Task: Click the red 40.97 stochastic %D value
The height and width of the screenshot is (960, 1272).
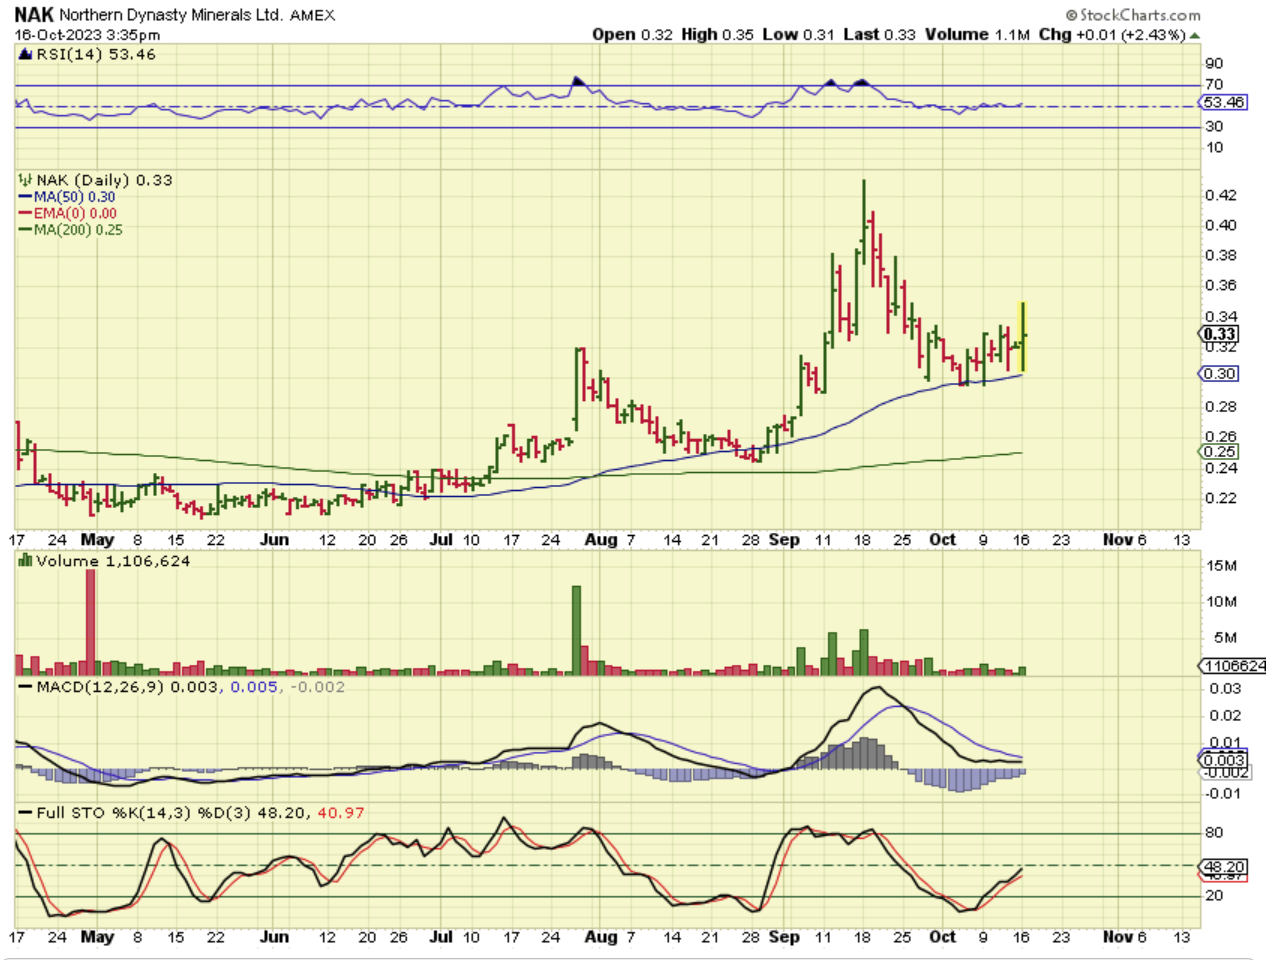Action: 341,813
